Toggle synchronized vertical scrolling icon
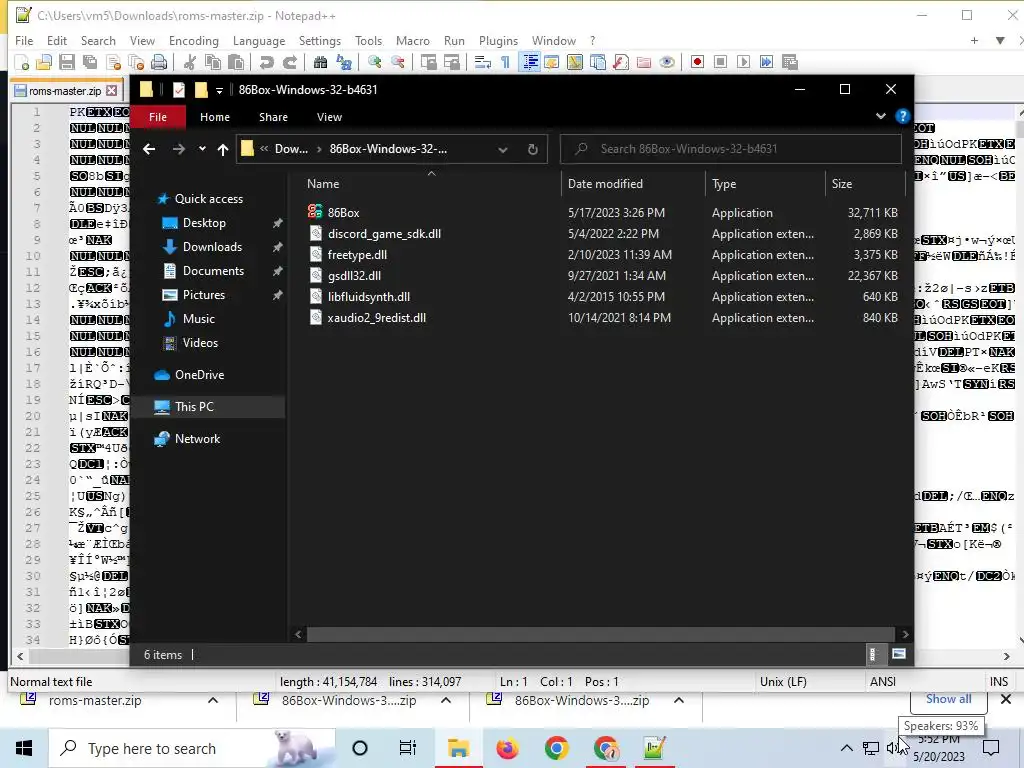The width and height of the screenshot is (1024, 768). tap(428, 62)
